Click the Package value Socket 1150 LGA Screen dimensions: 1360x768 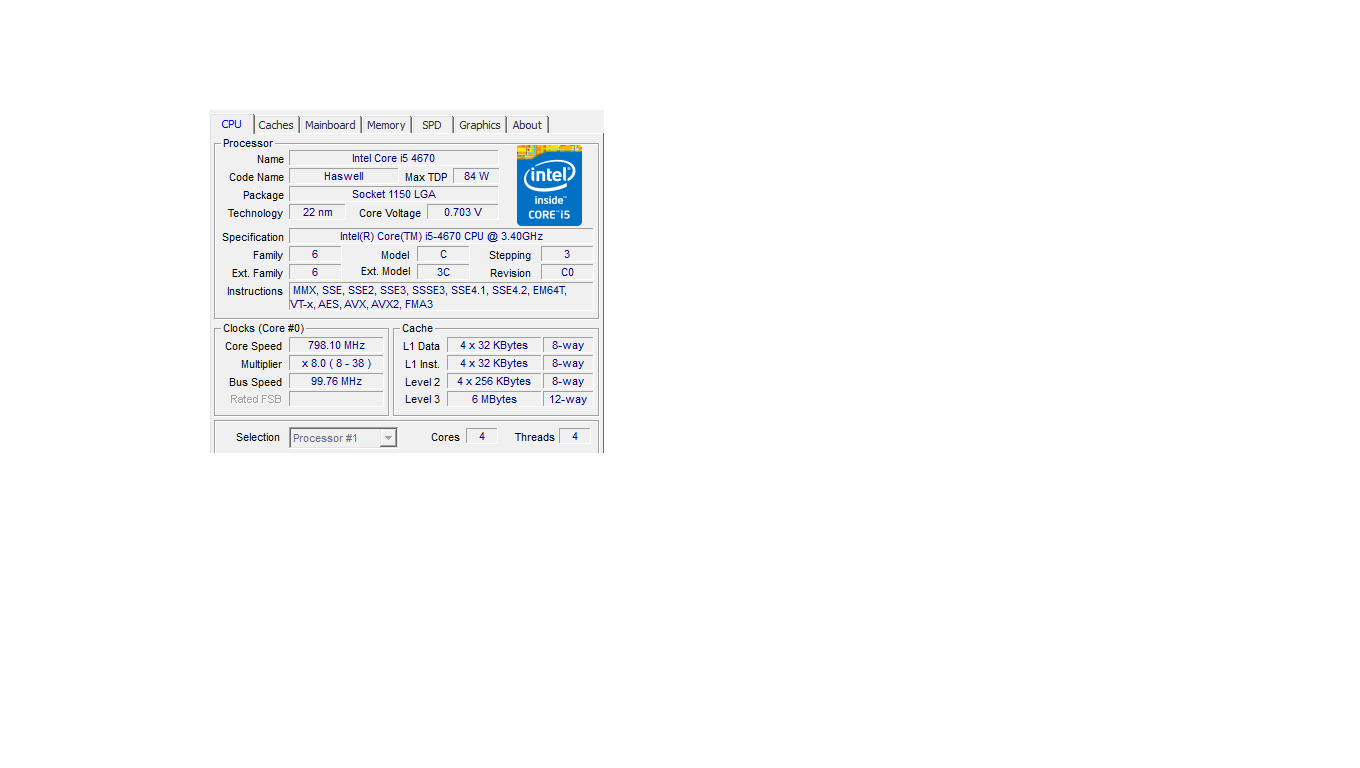pos(393,194)
